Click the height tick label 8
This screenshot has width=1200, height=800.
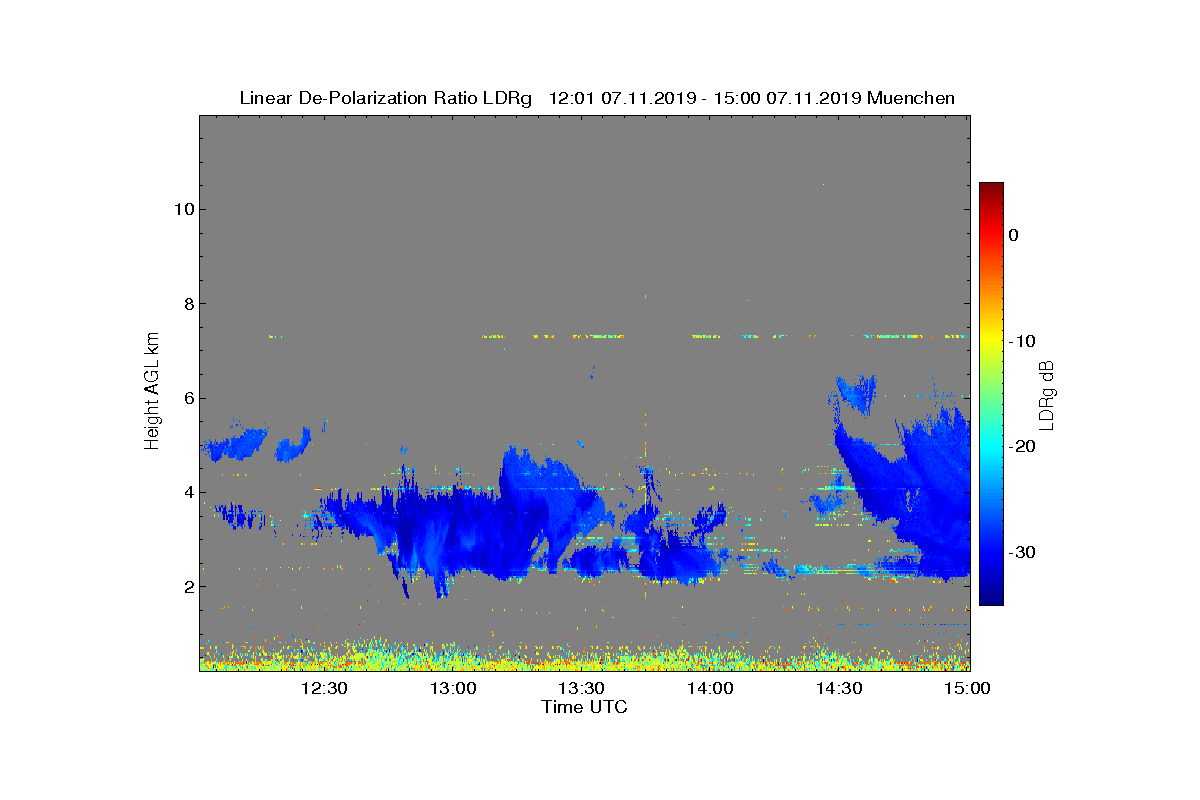(187, 304)
